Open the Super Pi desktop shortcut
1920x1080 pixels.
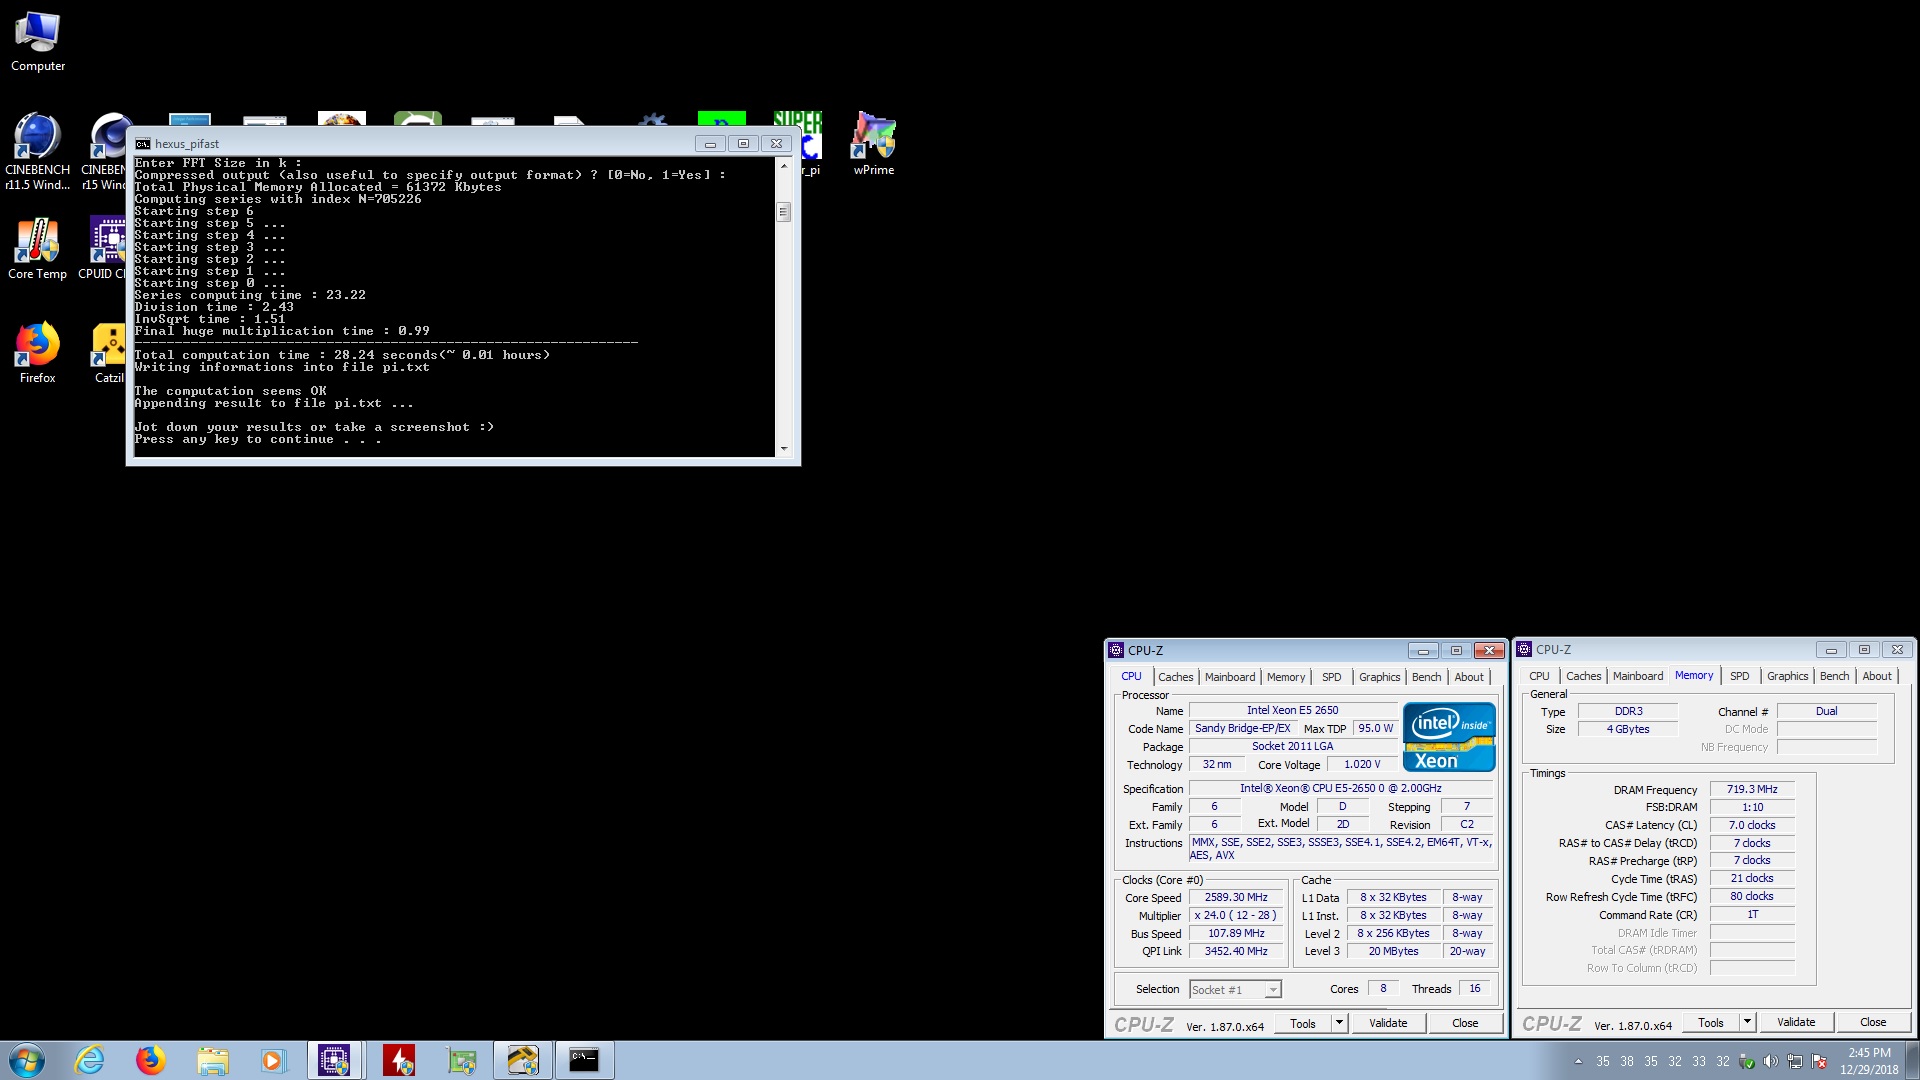810,144
